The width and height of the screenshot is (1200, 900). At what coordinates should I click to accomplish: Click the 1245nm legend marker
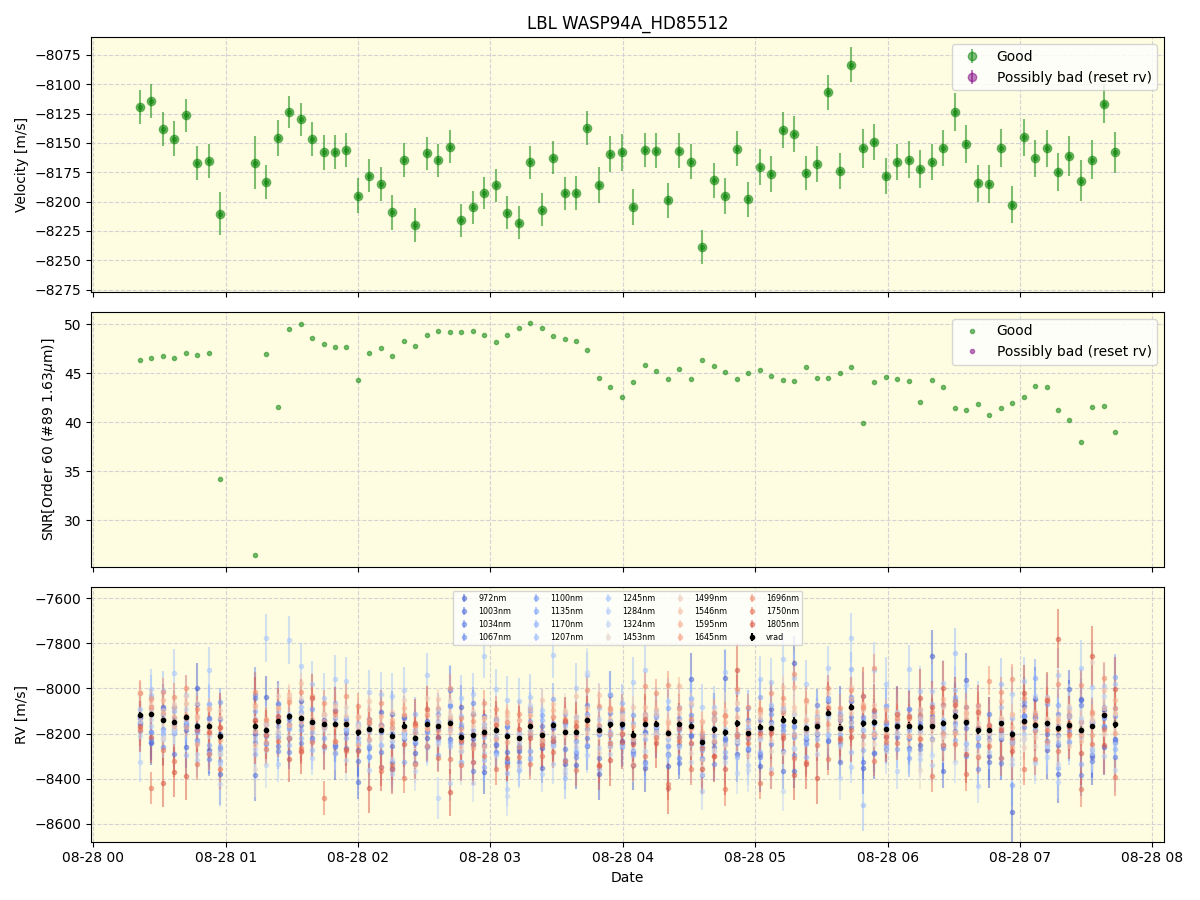(x=608, y=598)
